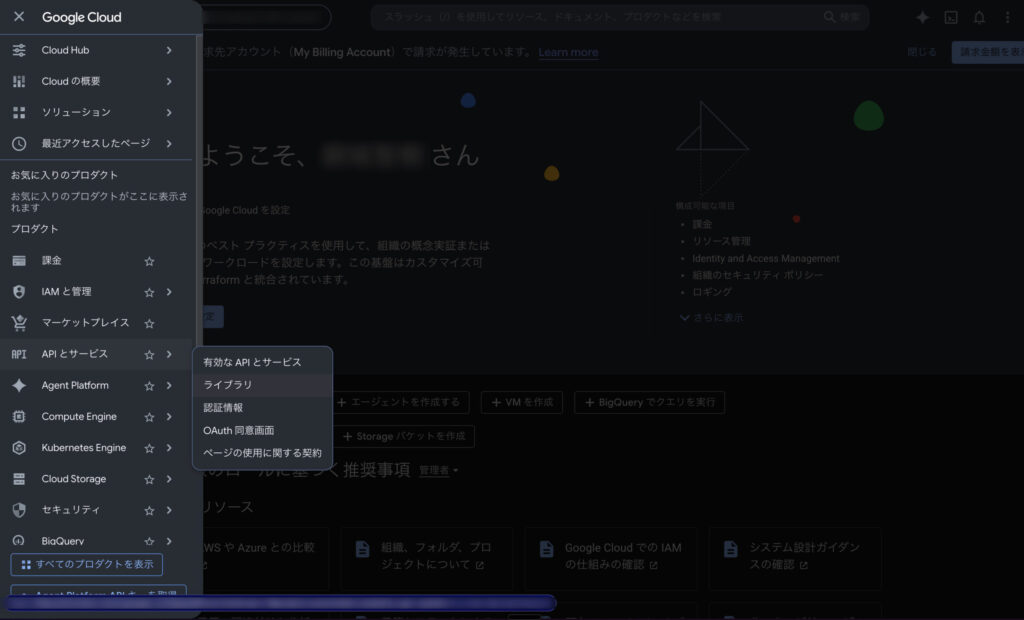Click the Google Cloud logo
Screen dimensions: 1024x620
pyautogui.click(x=82, y=17)
